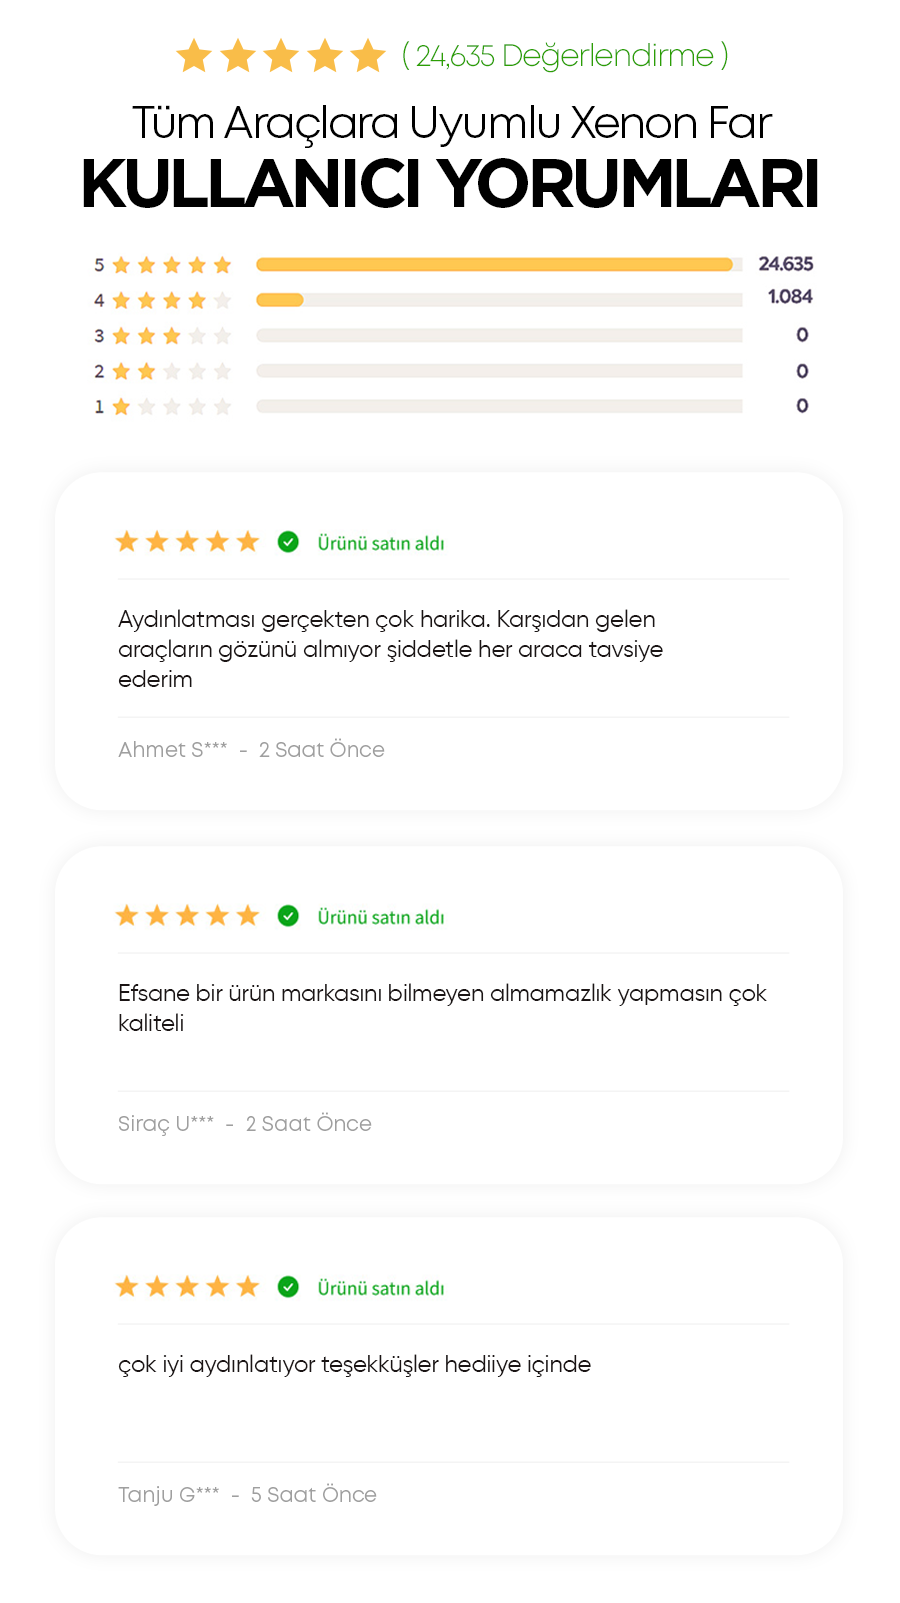Click the star rating on Siraç's review
This screenshot has height=1603, width=900.
[187, 916]
